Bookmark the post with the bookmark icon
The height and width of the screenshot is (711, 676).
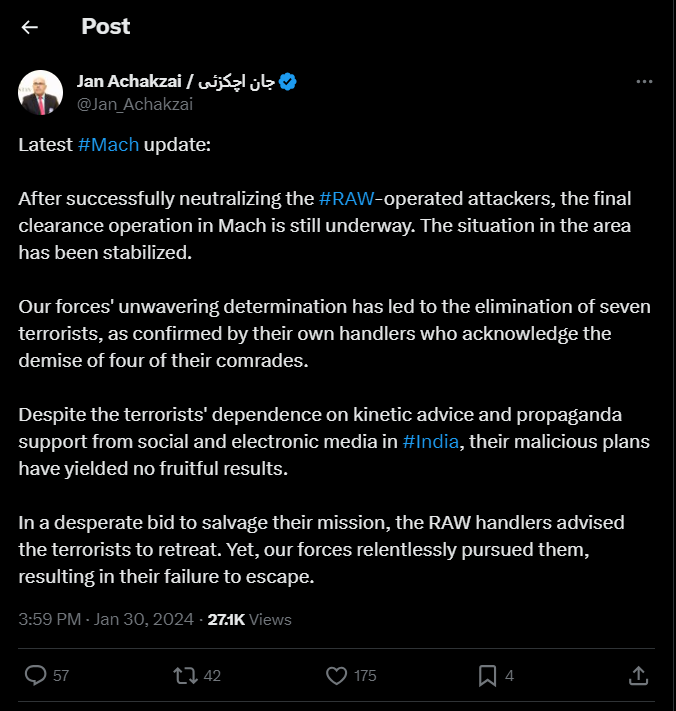[x=487, y=676]
